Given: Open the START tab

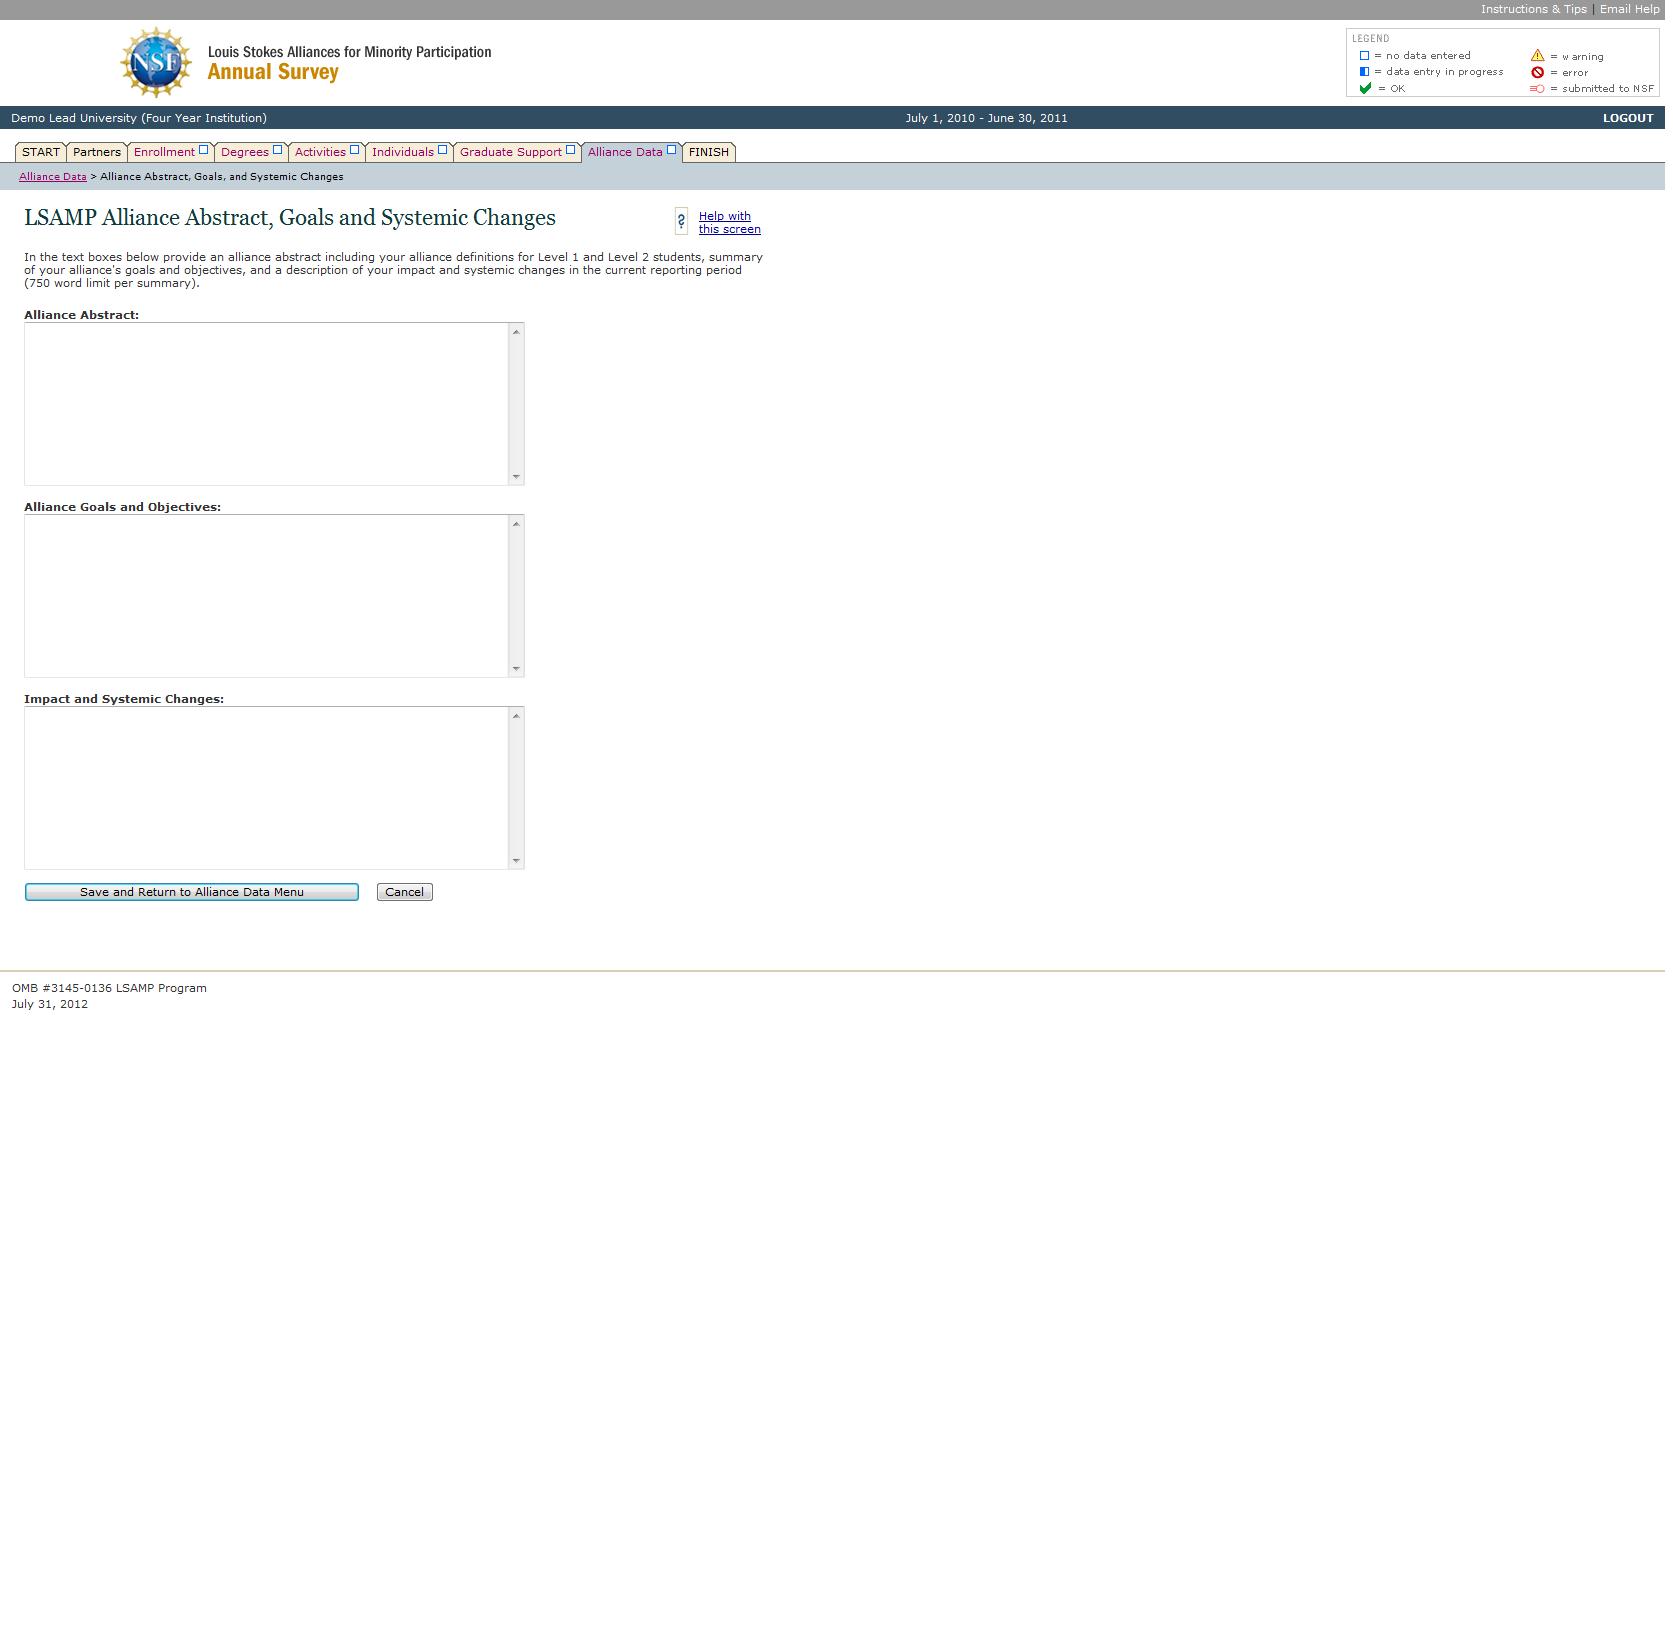Looking at the screenshot, I should (41, 152).
